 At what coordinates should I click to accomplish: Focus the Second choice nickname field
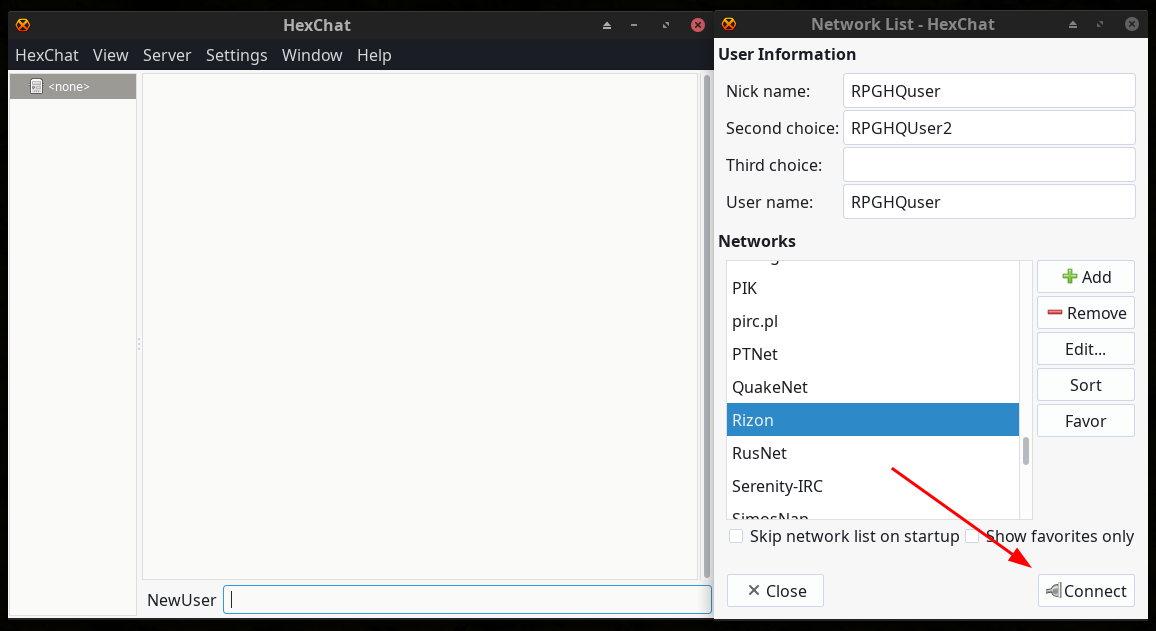pos(989,128)
